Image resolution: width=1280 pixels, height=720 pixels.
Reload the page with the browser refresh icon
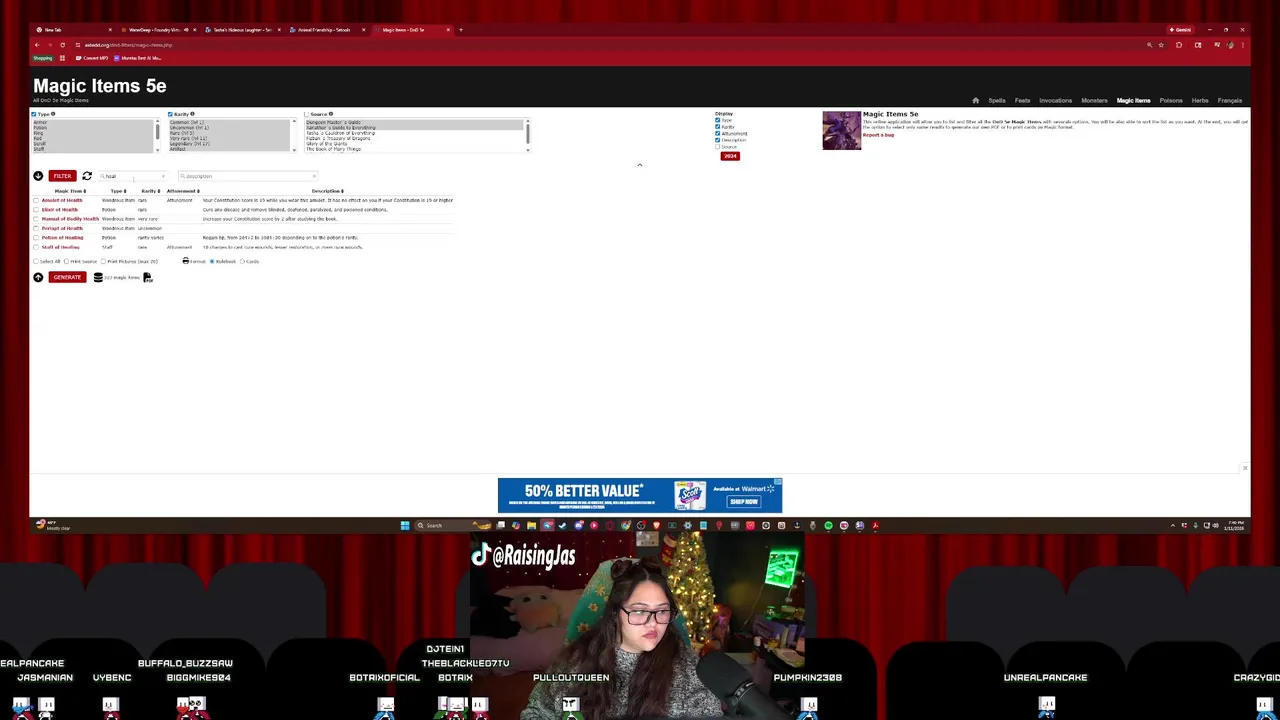[x=62, y=45]
